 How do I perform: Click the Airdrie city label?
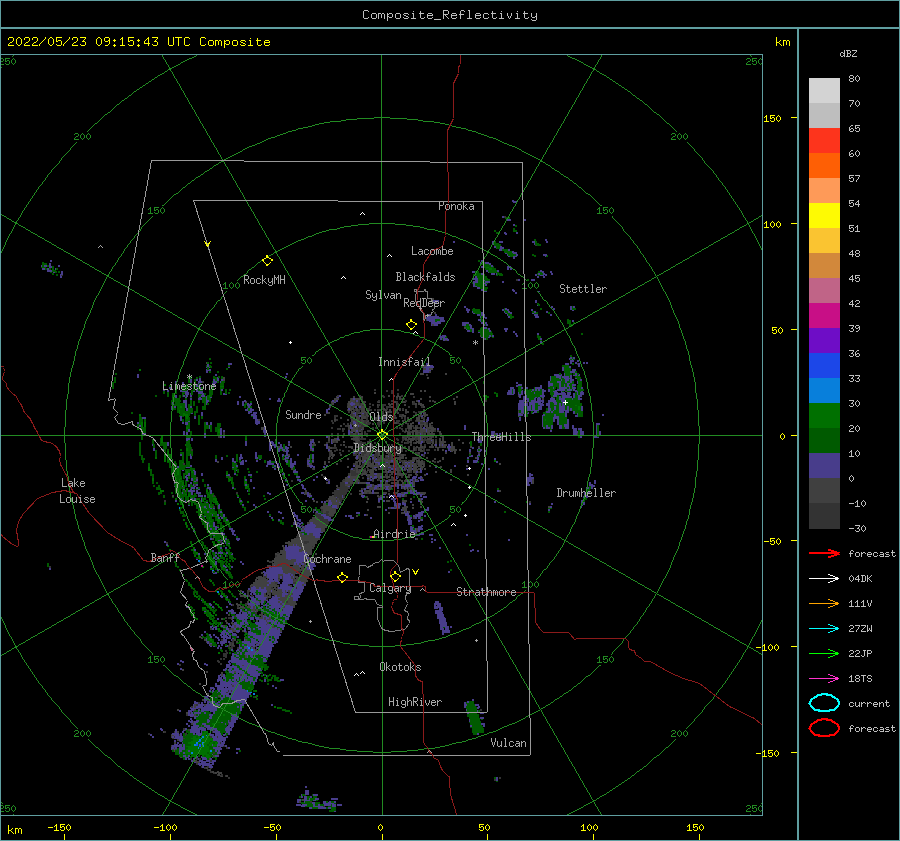tap(394, 534)
